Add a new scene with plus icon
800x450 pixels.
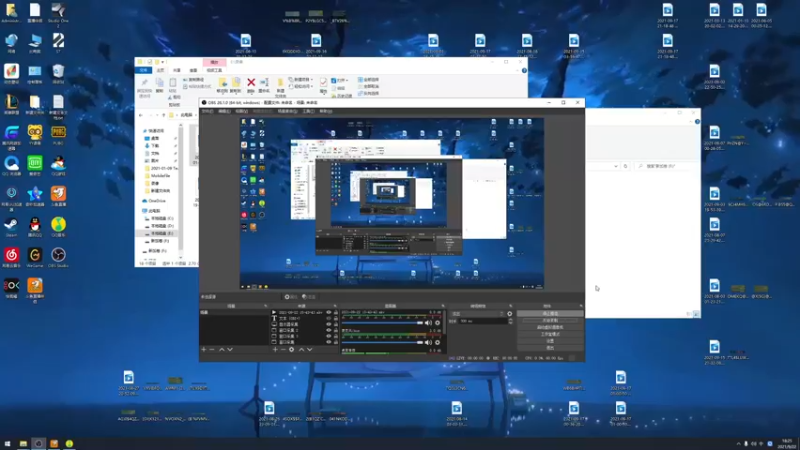click(204, 349)
